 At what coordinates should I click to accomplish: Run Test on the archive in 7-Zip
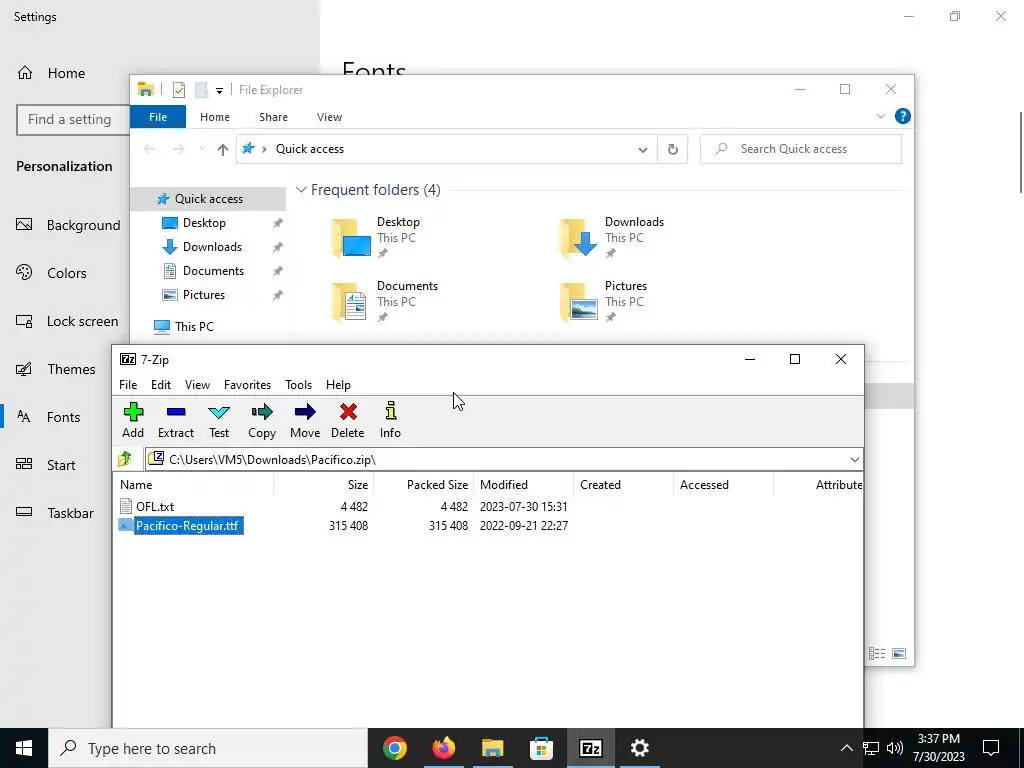219,421
